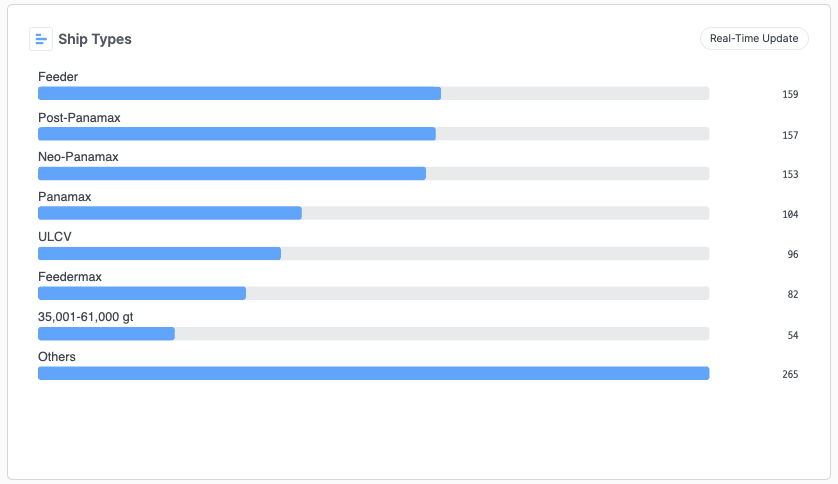Click the Panamax count value 104
Image resolution: width=838 pixels, height=484 pixels.
tap(790, 215)
